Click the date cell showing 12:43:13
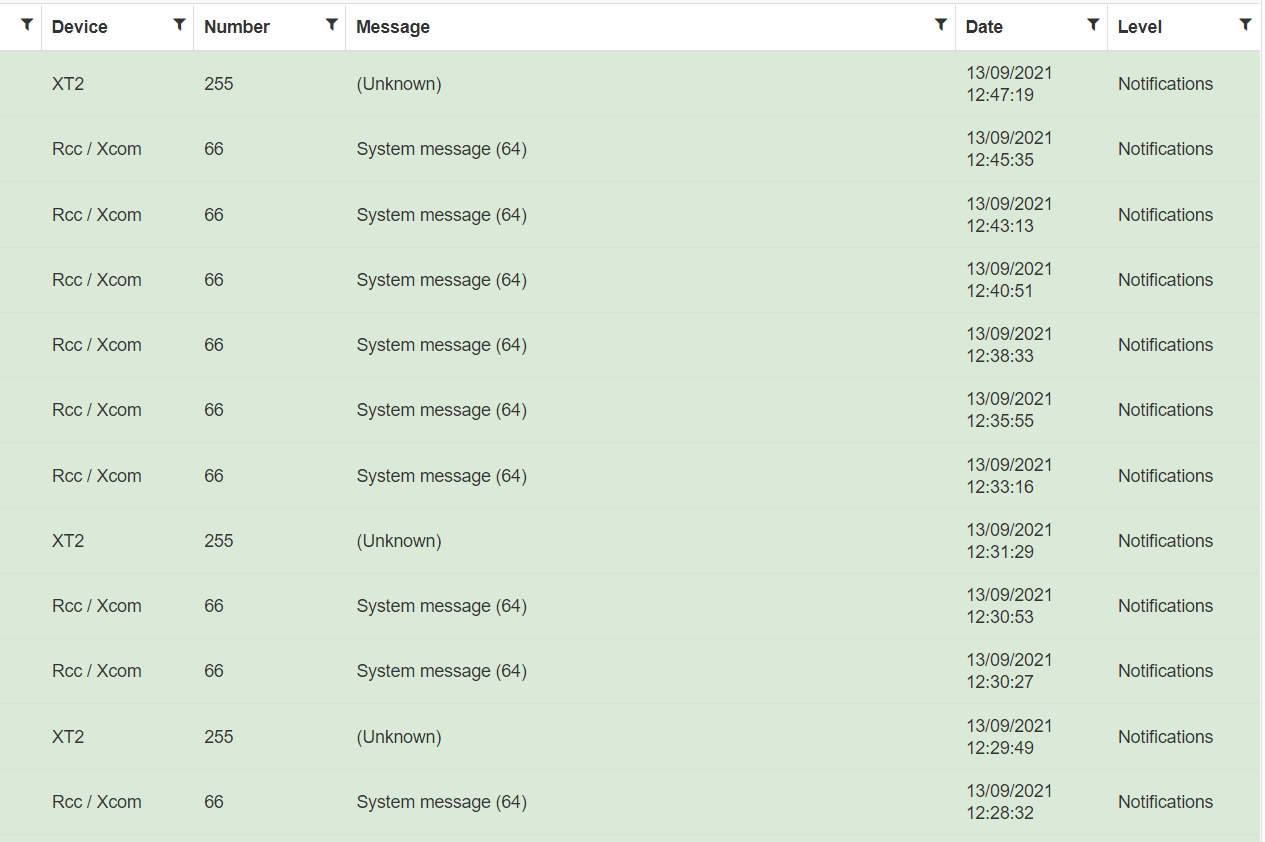Image resolution: width=1265 pixels, height=842 pixels. [x=1009, y=215]
